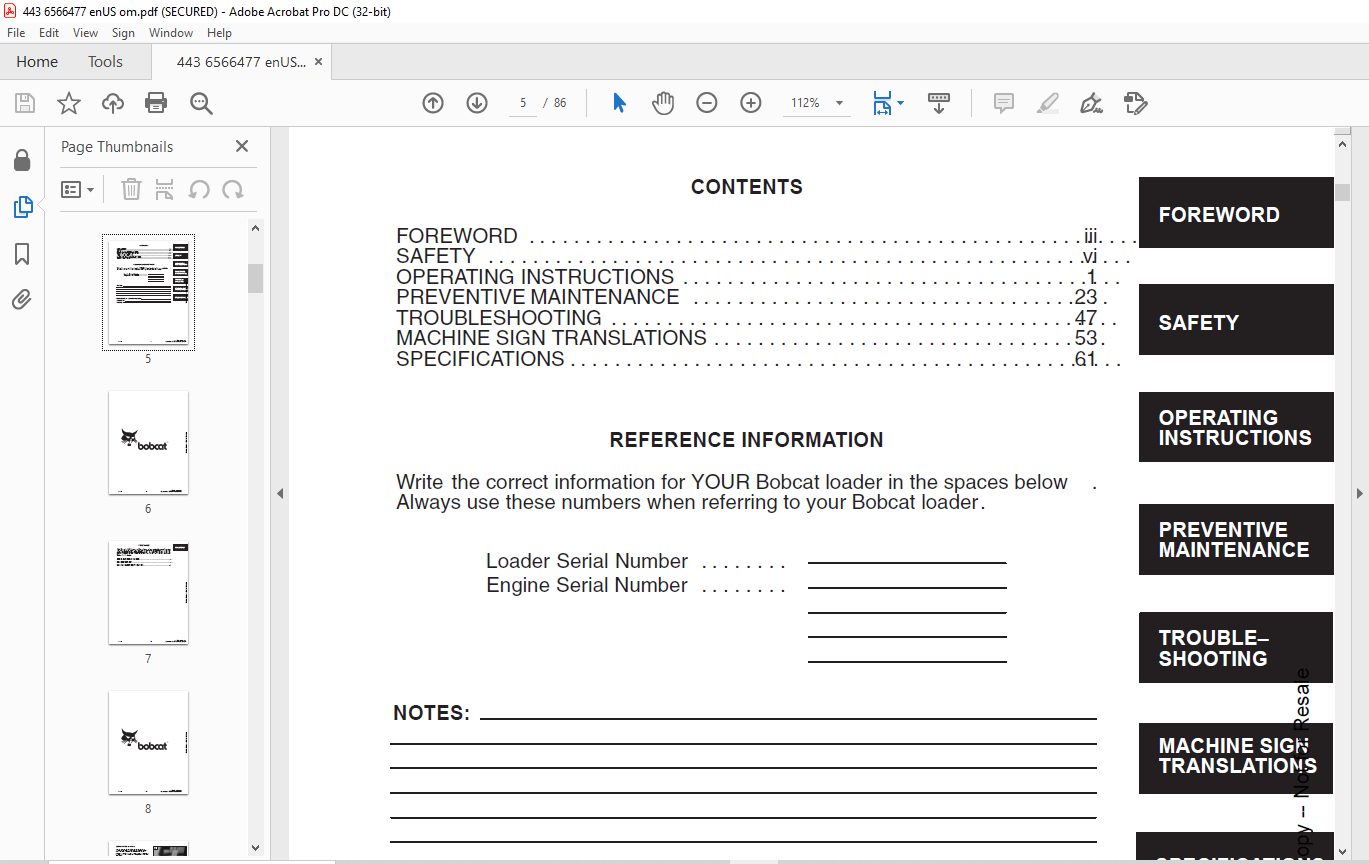Open the Edit menu
The height and width of the screenshot is (864, 1369).
click(x=49, y=33)
